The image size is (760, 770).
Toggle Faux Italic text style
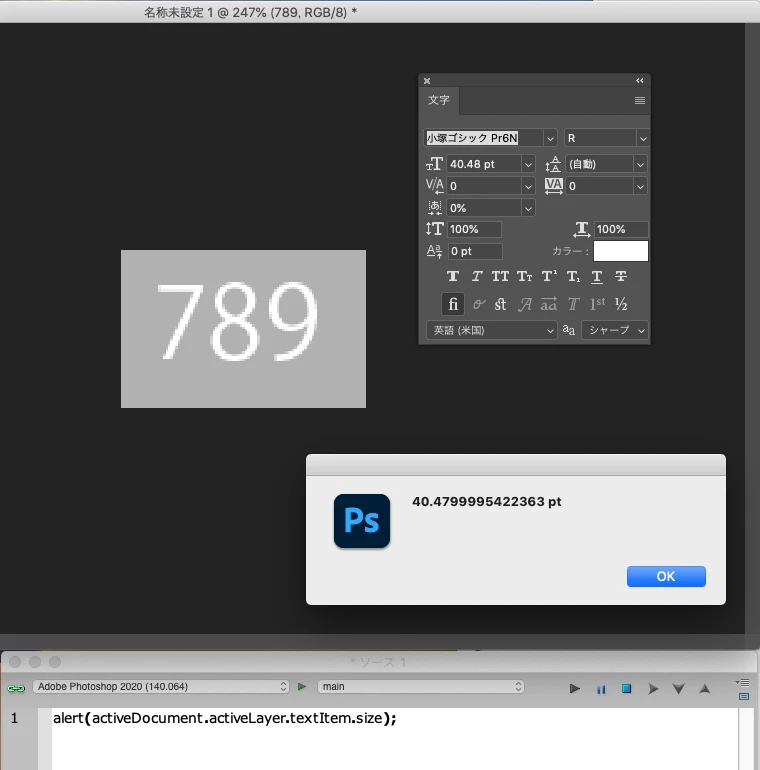point(477,276)
